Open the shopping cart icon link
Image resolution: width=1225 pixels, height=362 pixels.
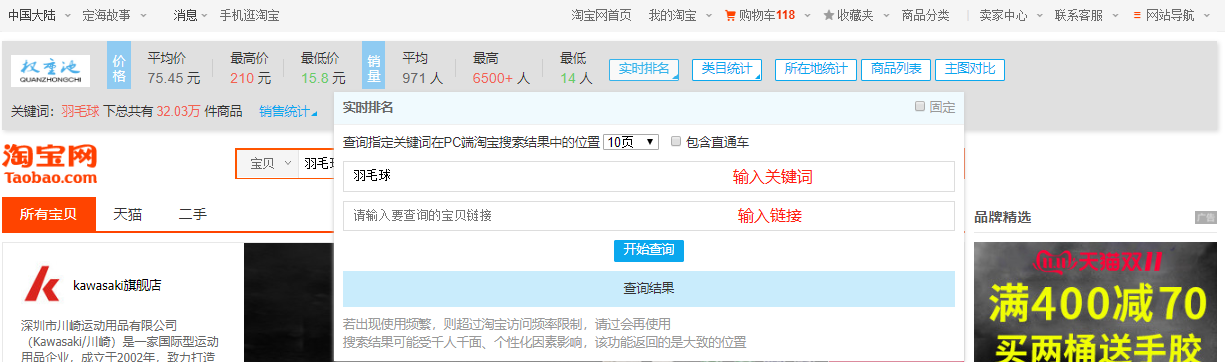coord(730,15)
